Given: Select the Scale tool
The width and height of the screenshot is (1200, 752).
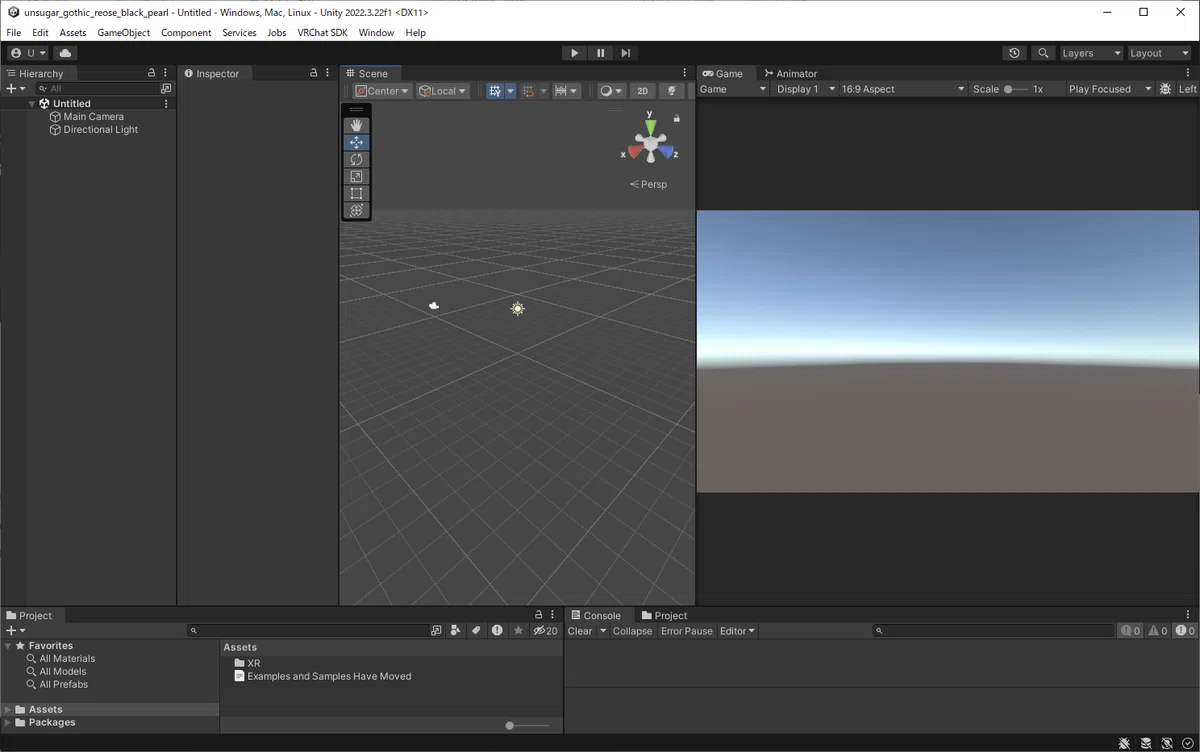Looking at the screenshot, I should click(357, 176).
